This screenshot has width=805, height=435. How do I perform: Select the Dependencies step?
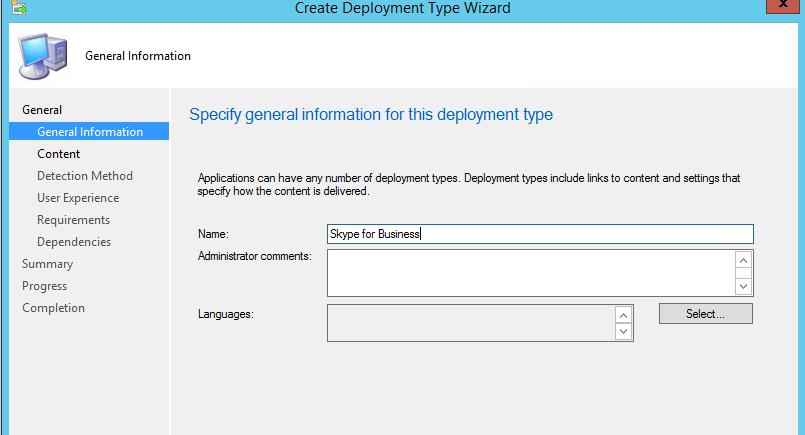pyautogui.click(x=73, y=242)
